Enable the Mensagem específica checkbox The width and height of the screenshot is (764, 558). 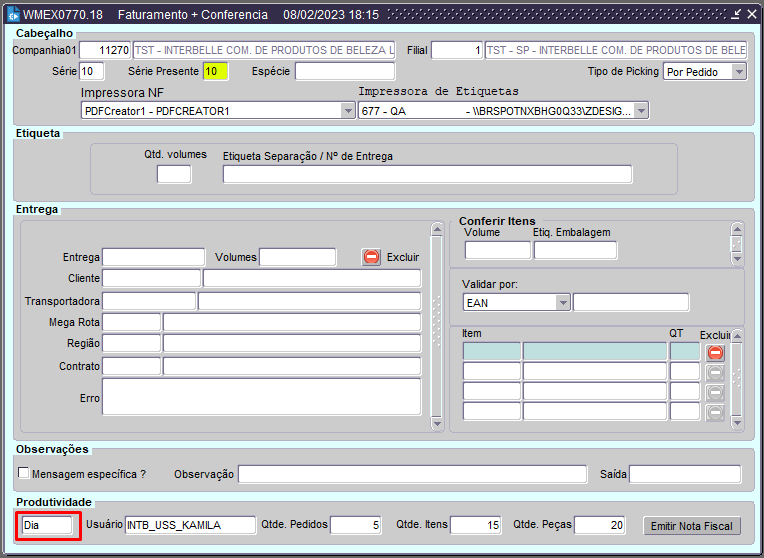coord(24,474)
